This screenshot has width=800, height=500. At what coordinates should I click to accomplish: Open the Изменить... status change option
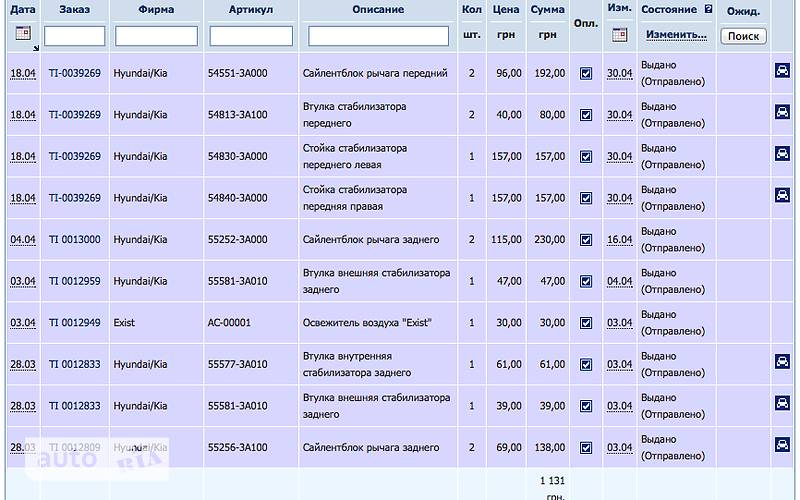[x=676, y=35]
